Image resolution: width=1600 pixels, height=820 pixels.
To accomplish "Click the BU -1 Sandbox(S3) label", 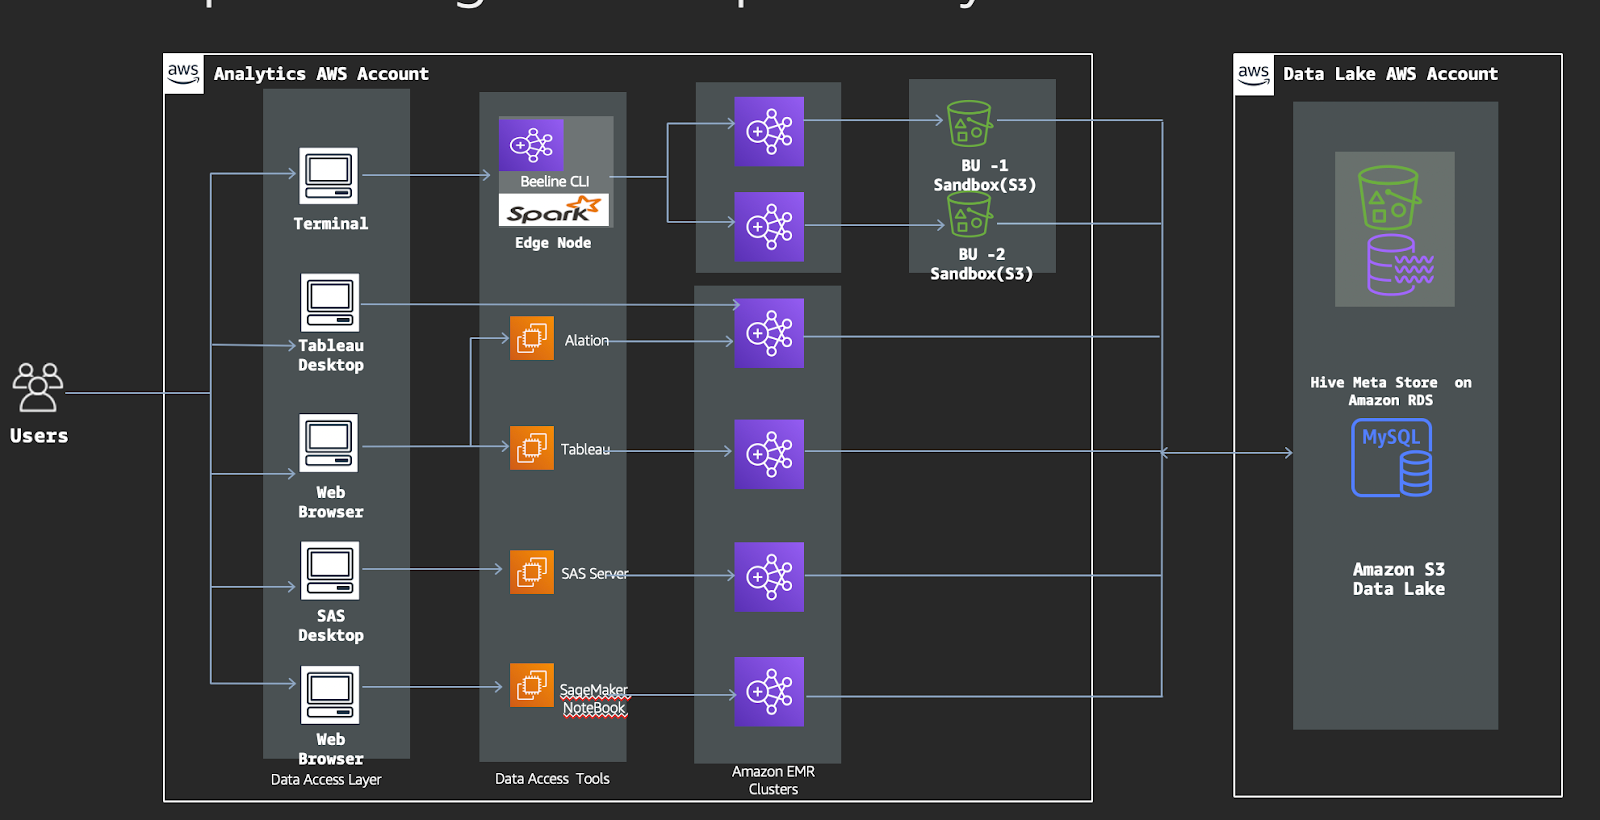I will 985,175.
